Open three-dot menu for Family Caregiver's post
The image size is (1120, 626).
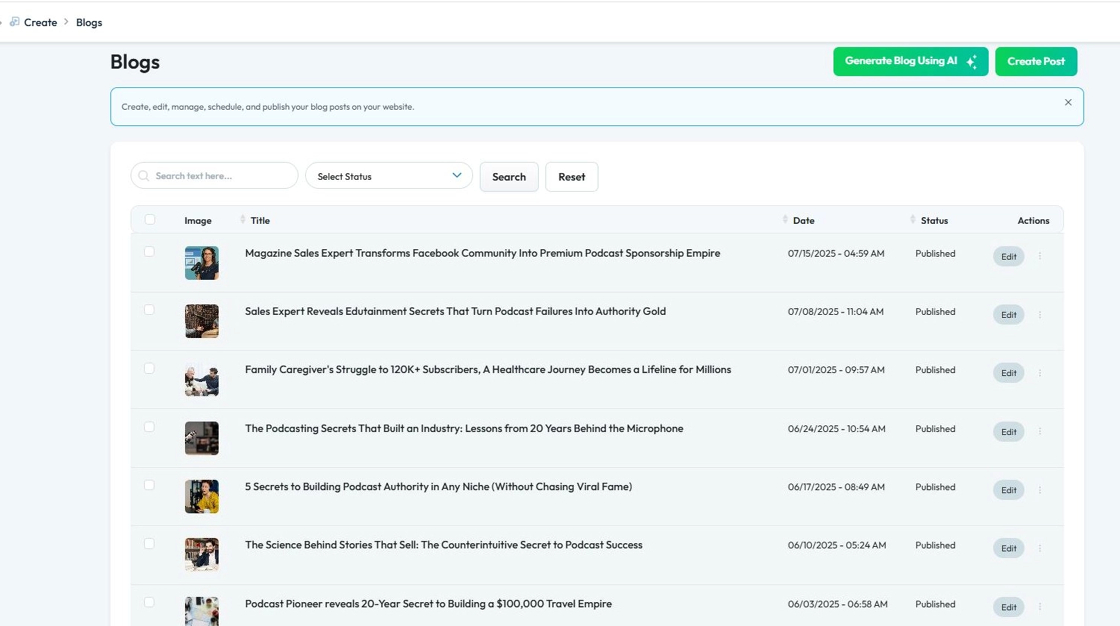point(1039,373)
